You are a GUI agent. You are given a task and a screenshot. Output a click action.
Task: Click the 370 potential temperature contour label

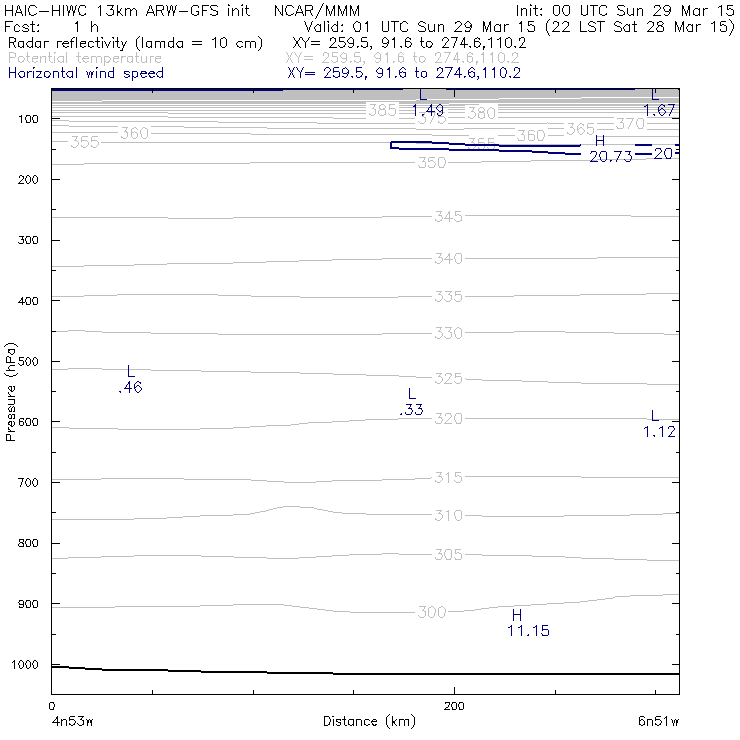[x=631, y=124]
